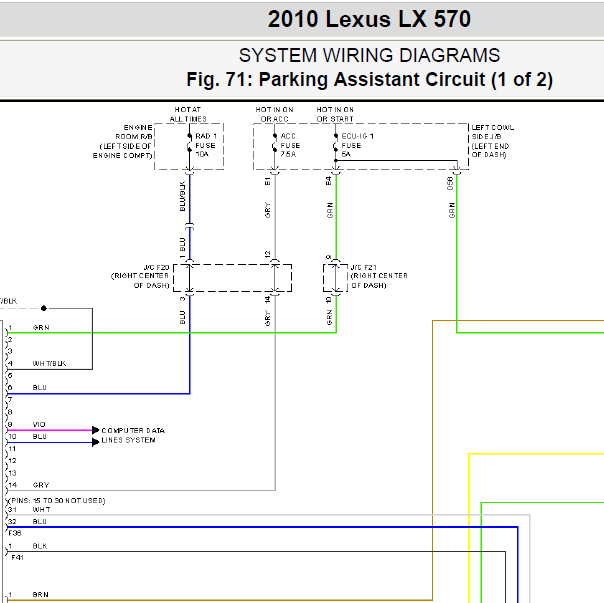The image size is (604, 603).
Task: Select the "LEFT COWL SIDE J/B" location label
Action: point(493,132)
